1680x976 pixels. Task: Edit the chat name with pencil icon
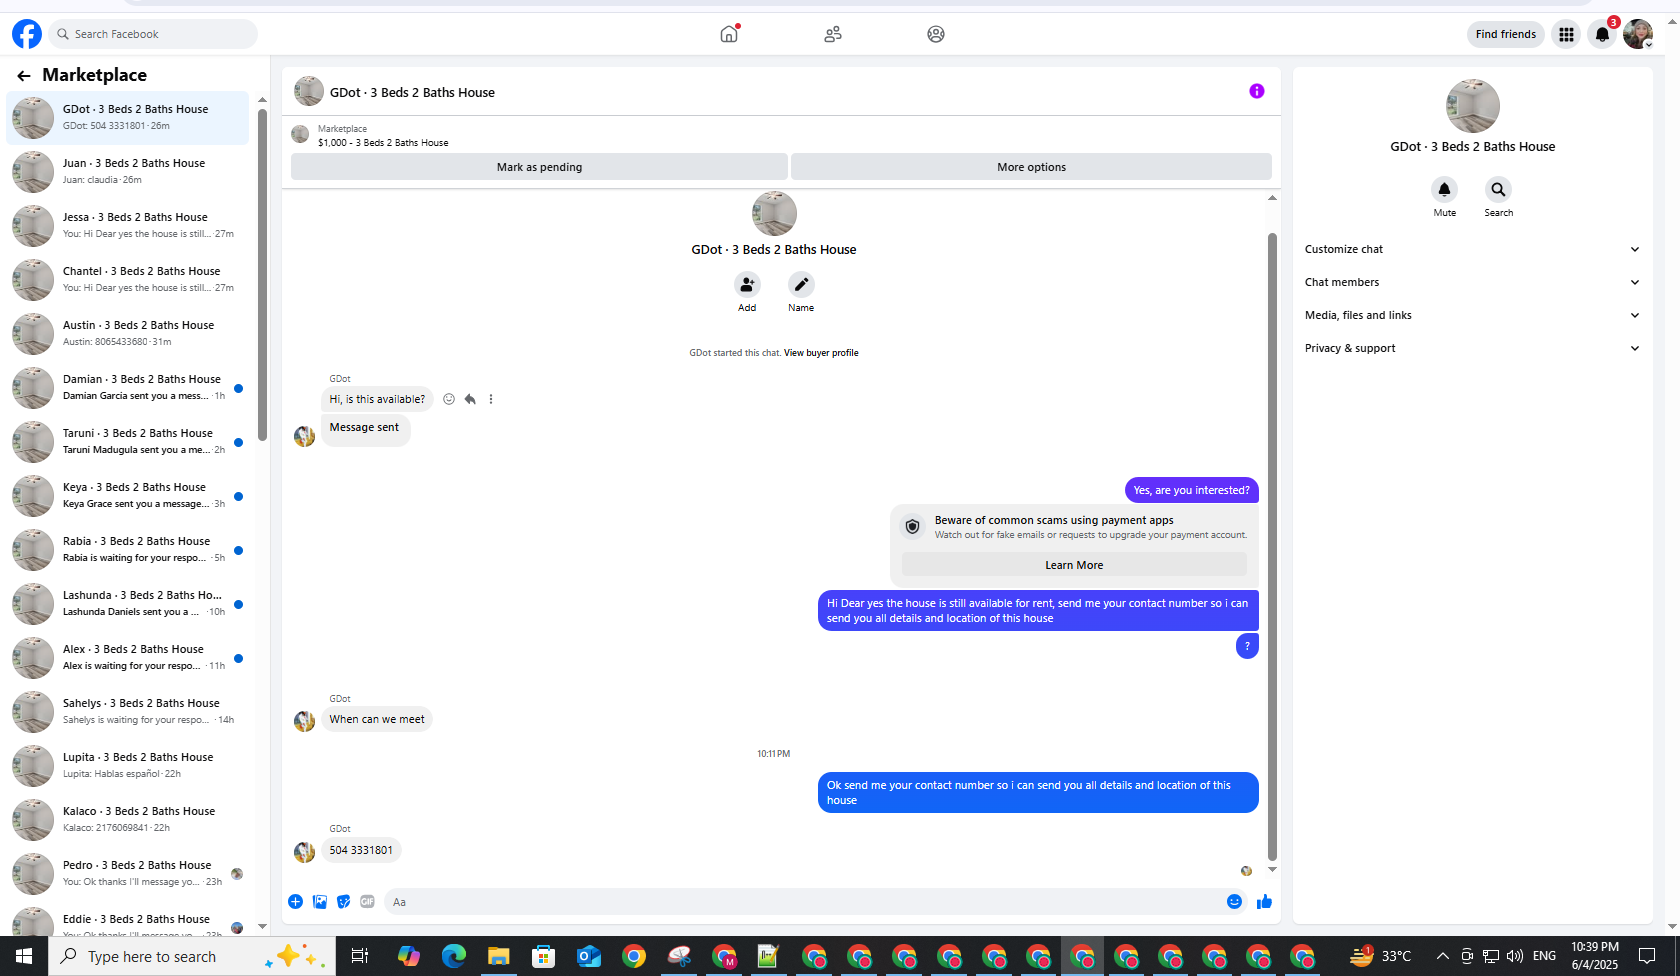[801, 285]
